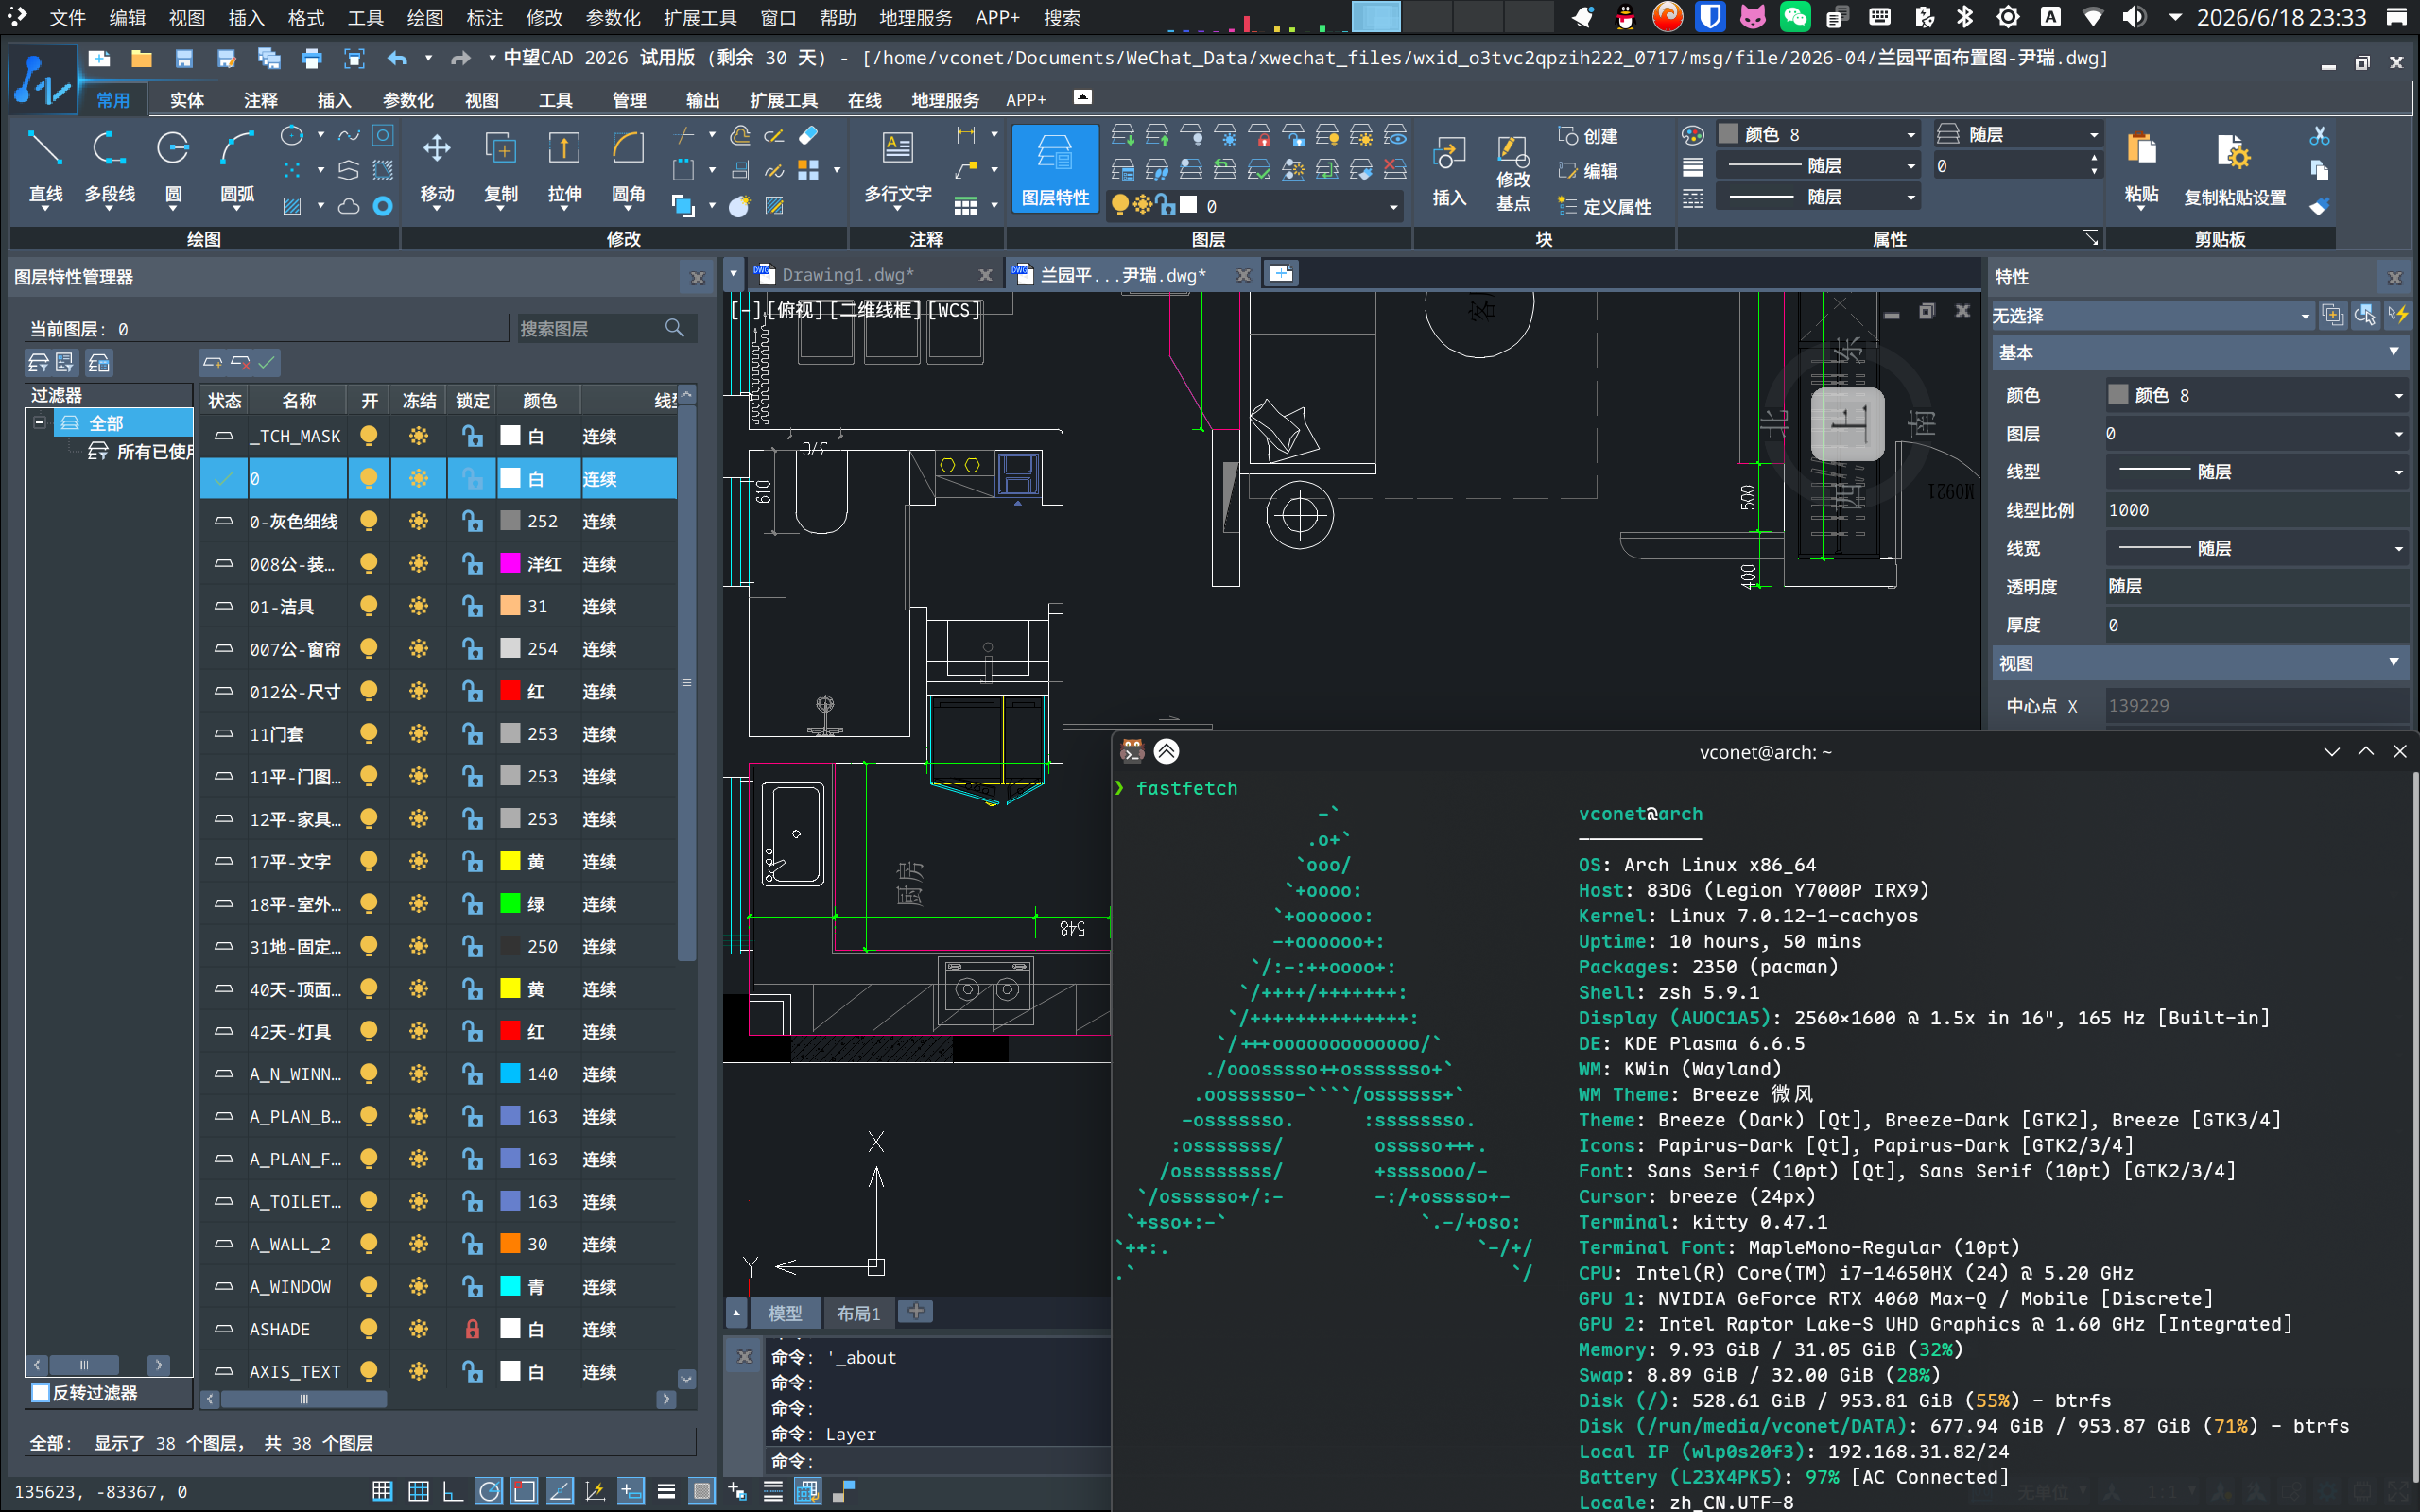The width and height of the screenshot is (2420, 1512).
Task: Click the new layer icon in layer manager
Action: (213, 362)
